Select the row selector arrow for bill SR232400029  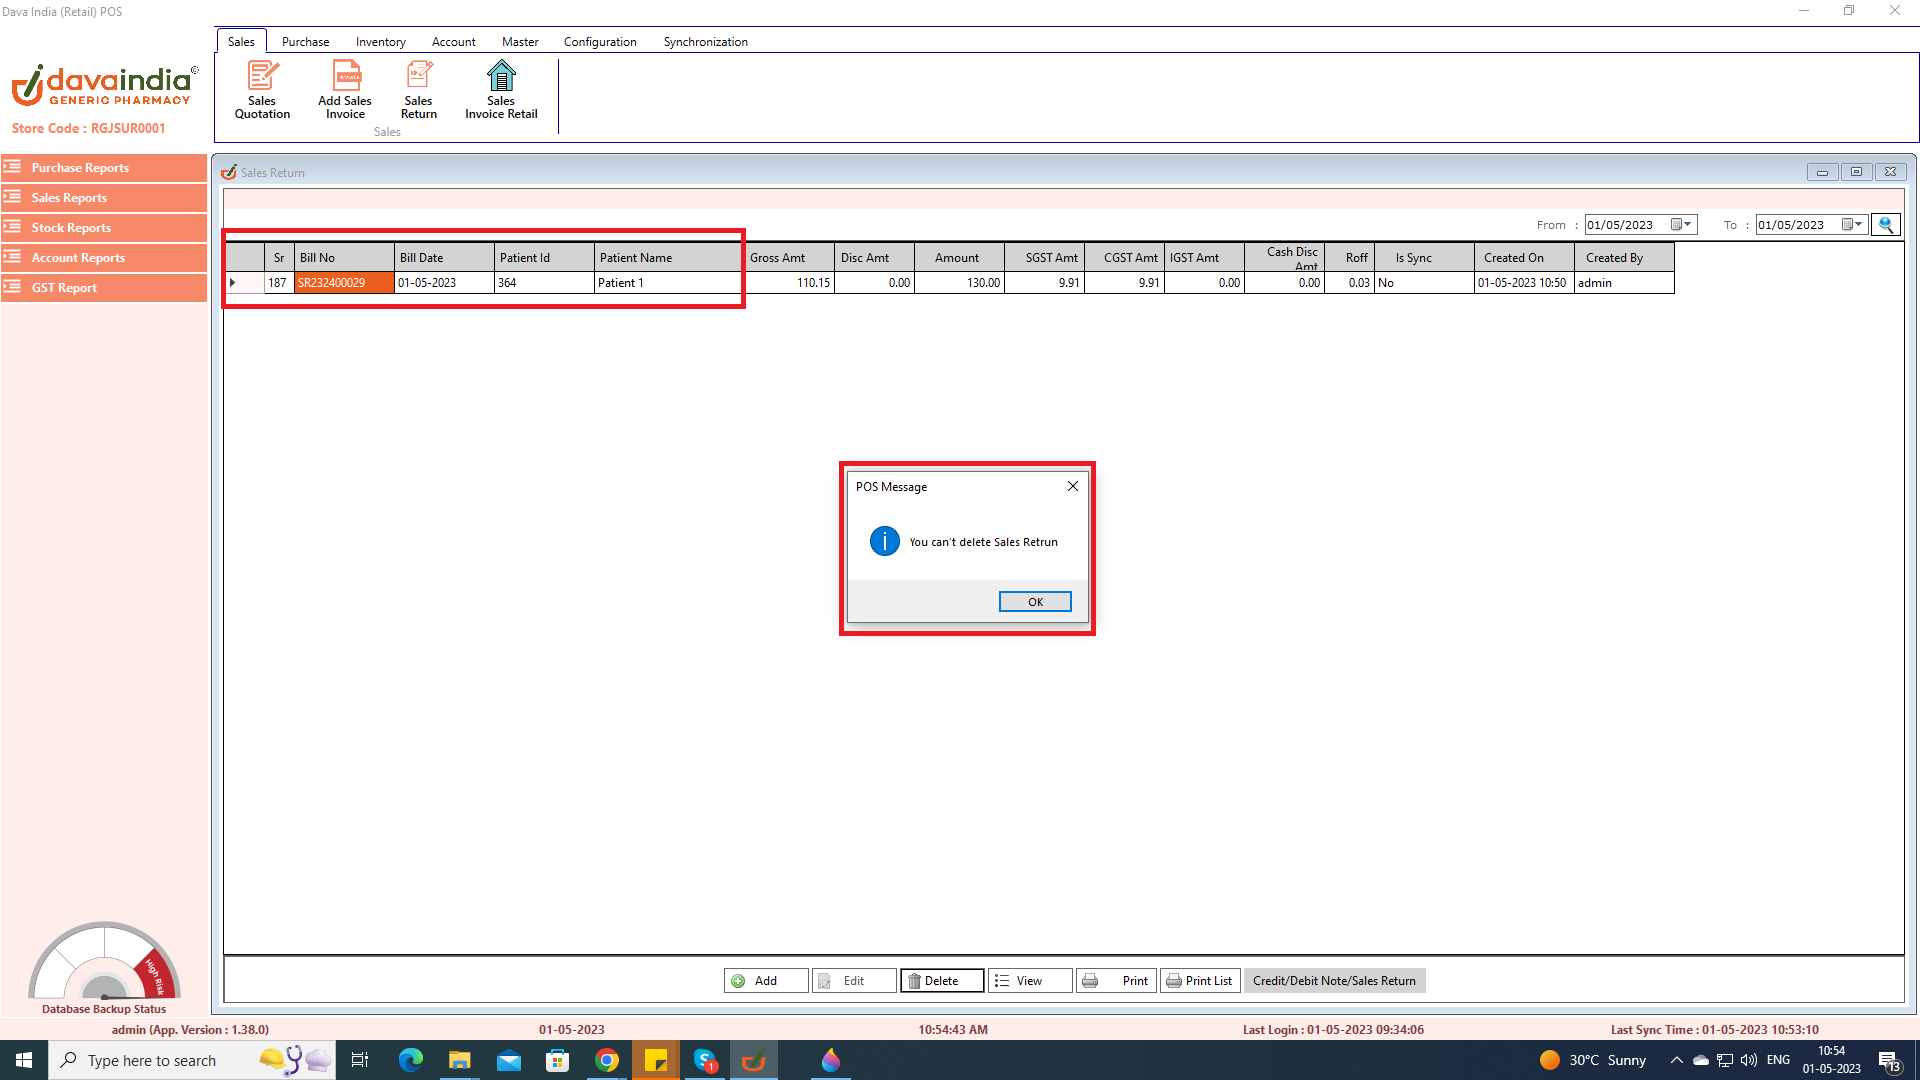tap(233, 283)
